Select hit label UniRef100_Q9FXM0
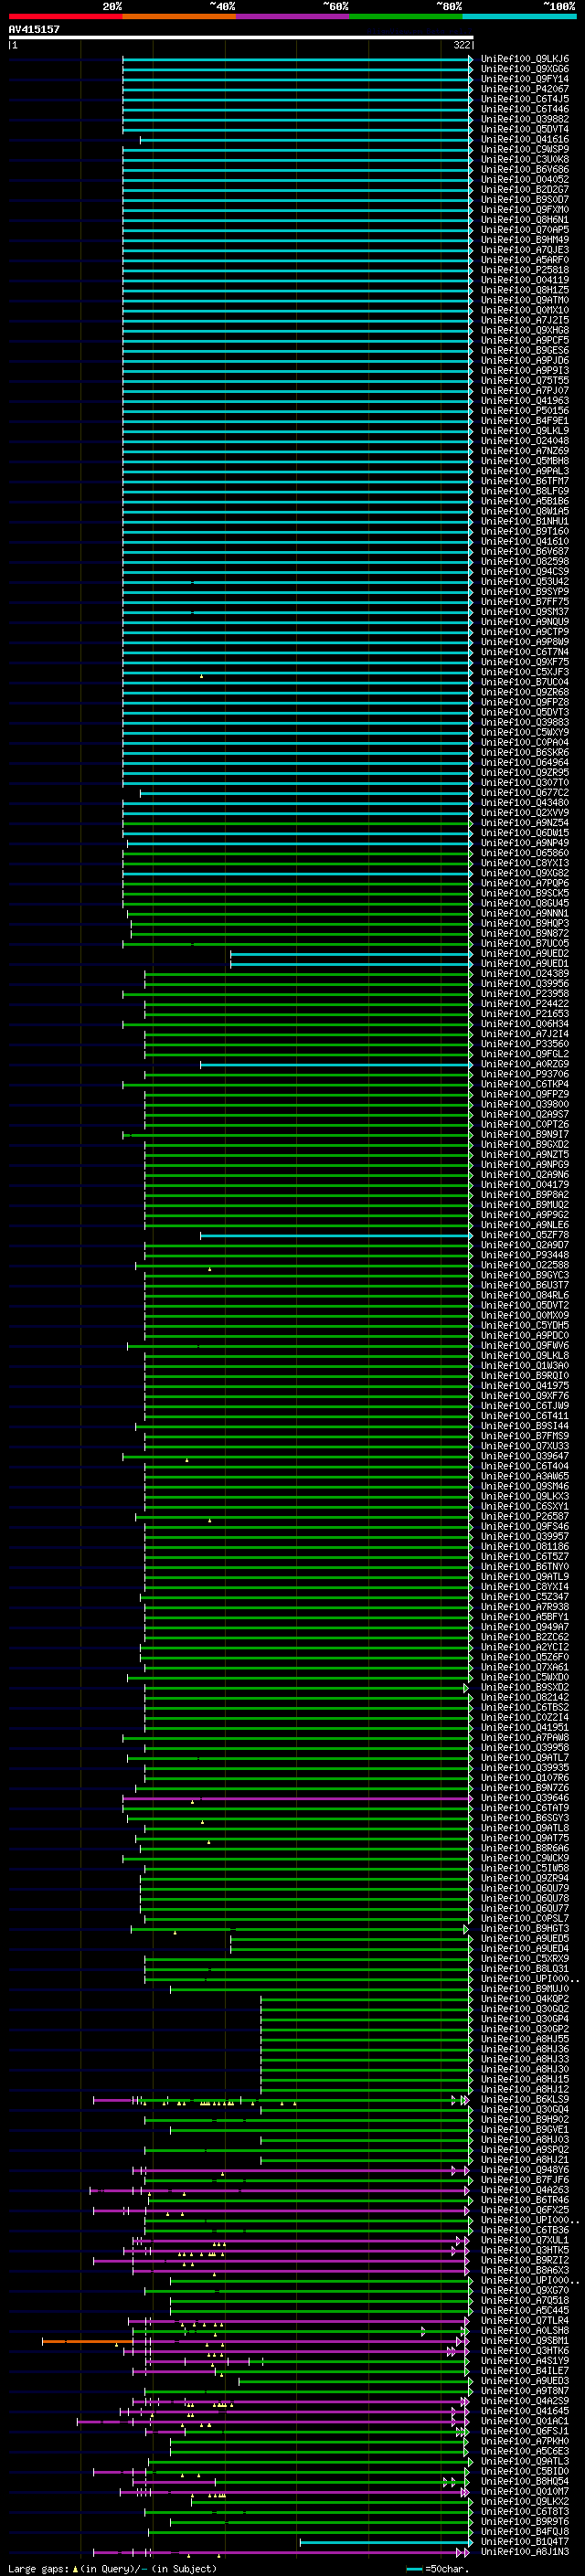 pos(525,209)
